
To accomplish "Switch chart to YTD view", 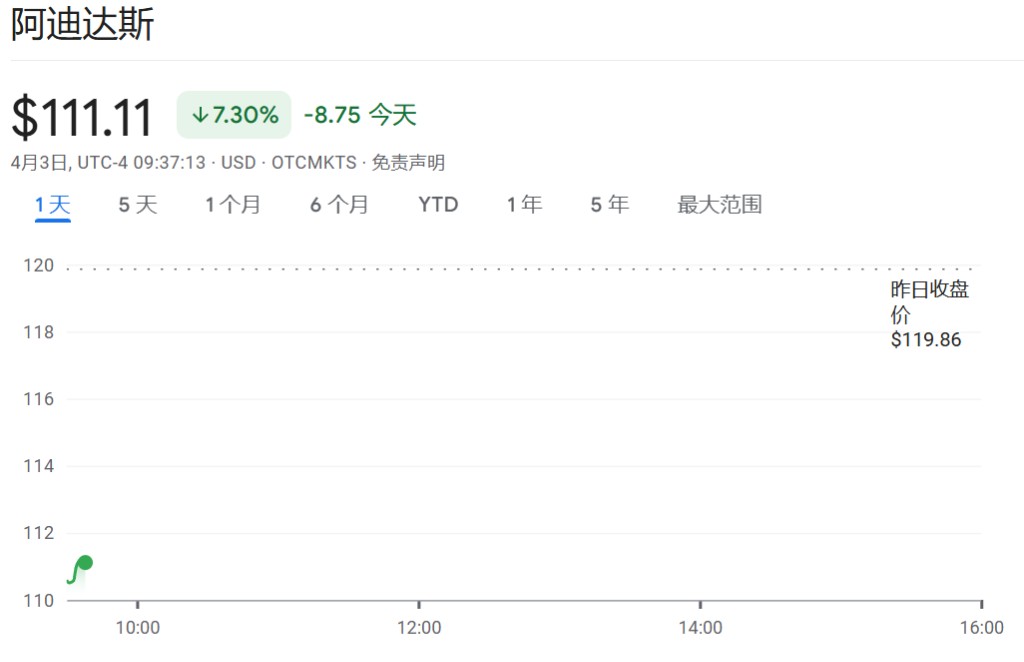I will click(x=438, y=205).
